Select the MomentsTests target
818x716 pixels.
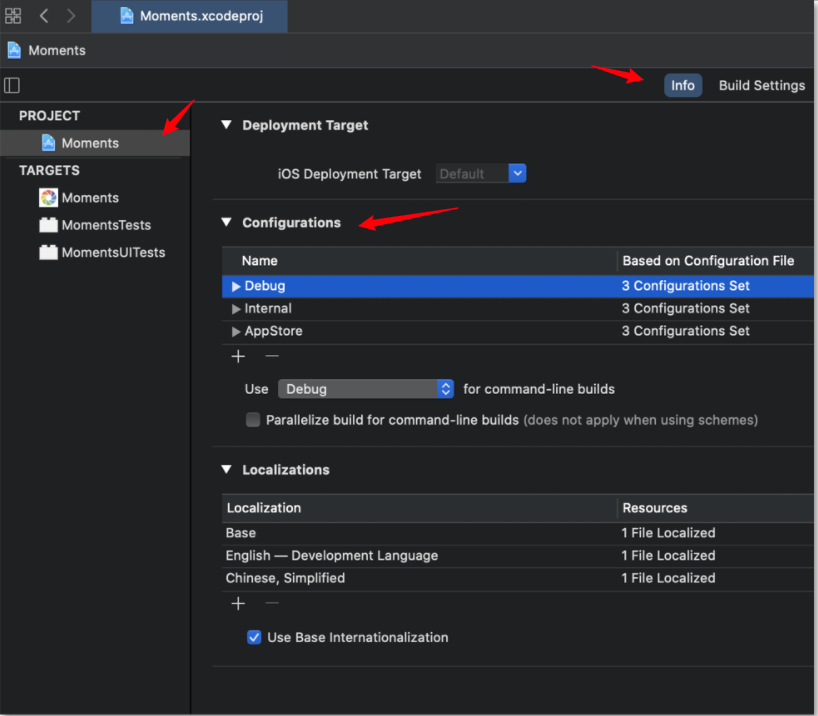coord(105,225)
